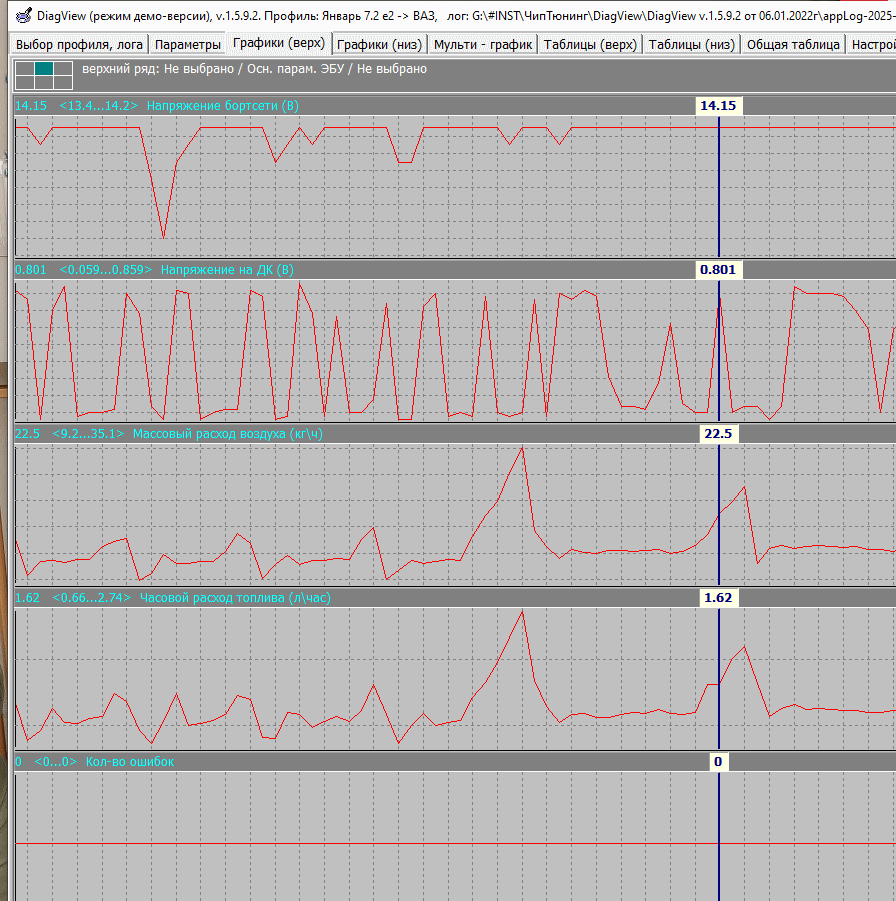Select the bottom-left cell of layout grid
The height and width of the screenshot is (901, 896).
coord(25,83)
